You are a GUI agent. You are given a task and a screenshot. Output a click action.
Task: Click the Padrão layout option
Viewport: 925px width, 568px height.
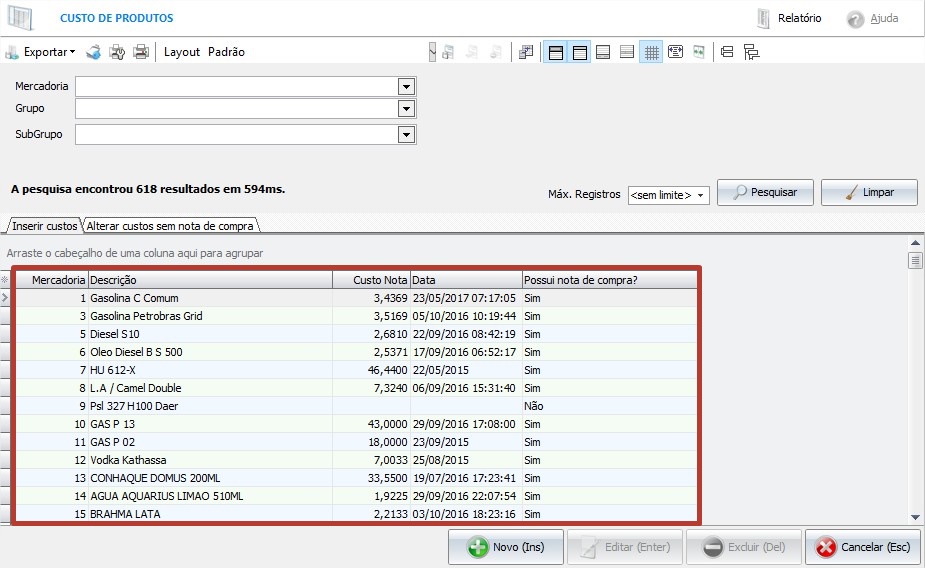click(x=226, y=52)
